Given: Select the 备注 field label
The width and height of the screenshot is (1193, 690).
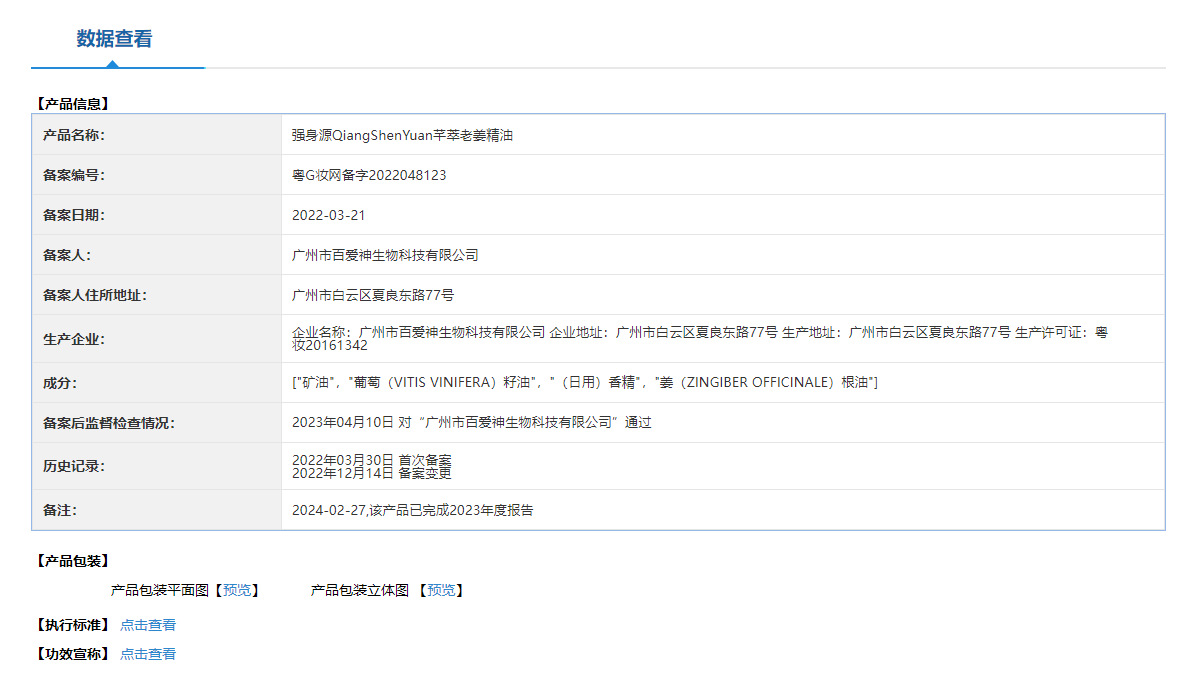Looking at the screenshot, I should (x=60, y=510).
